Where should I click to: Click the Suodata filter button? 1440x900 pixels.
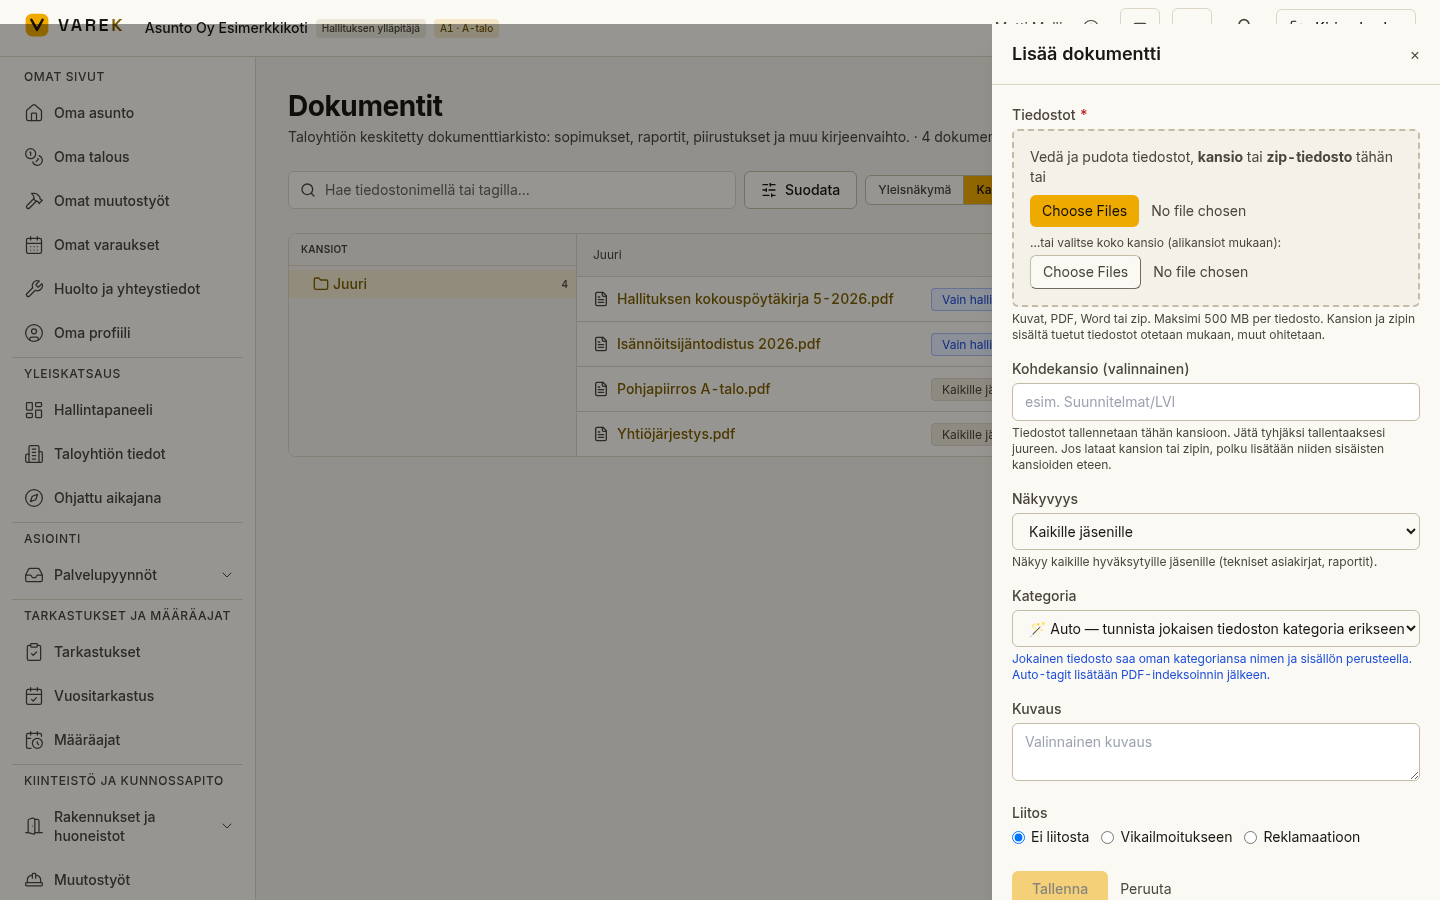(x=800, y=190)
